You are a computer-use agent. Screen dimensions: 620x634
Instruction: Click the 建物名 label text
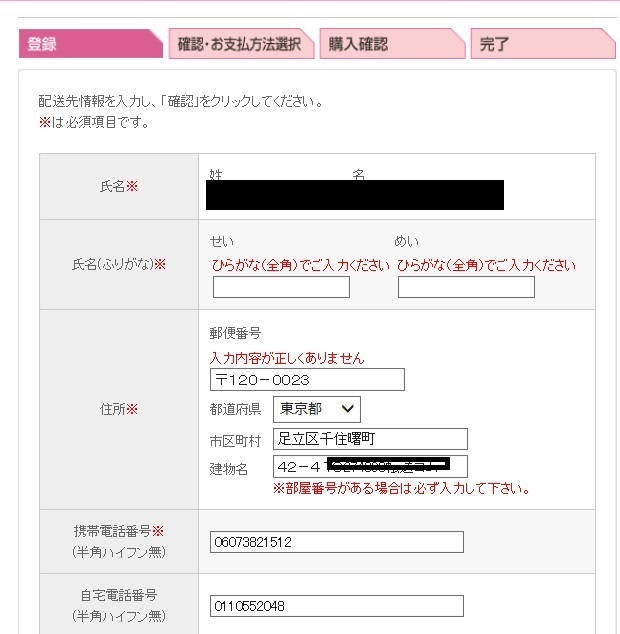(229, 468)
